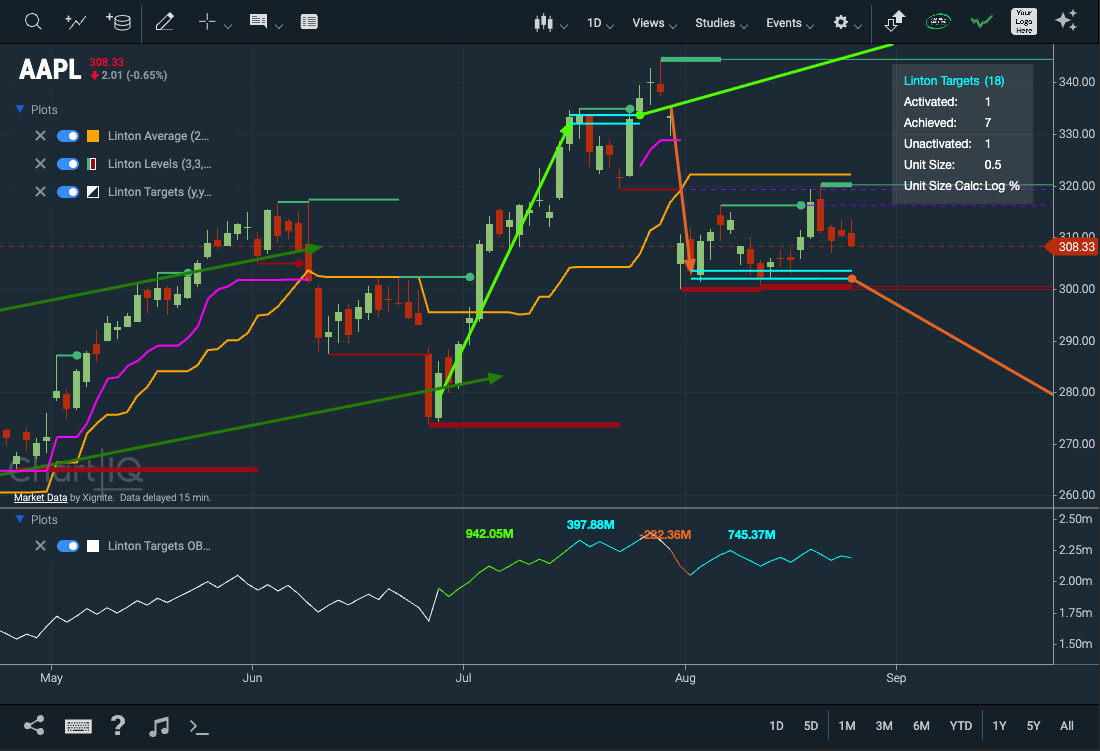Open the crosshair options arrow
The height and width of the screenshot is (751, 1100).
click(227, 26)
